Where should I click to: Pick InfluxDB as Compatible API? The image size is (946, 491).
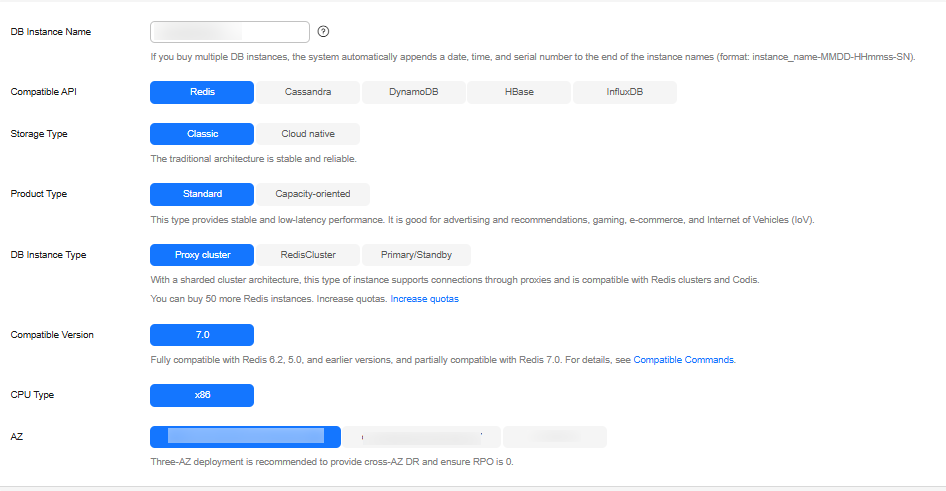pos(624,92)
